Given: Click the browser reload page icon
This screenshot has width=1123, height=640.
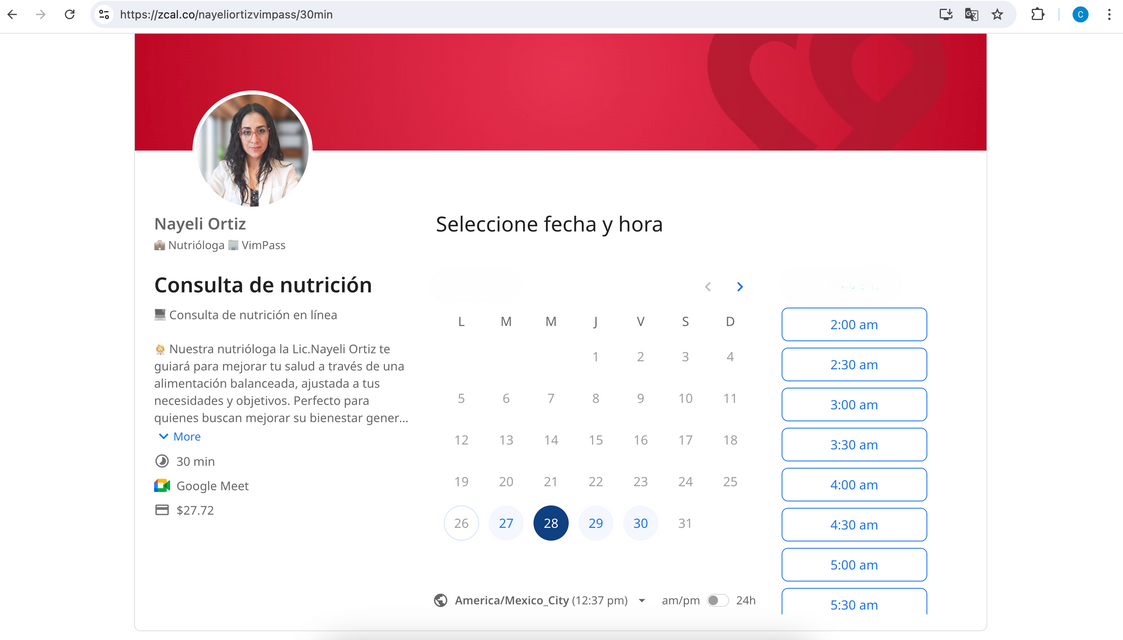Looking at the screenshot, I should pos(69,15).
